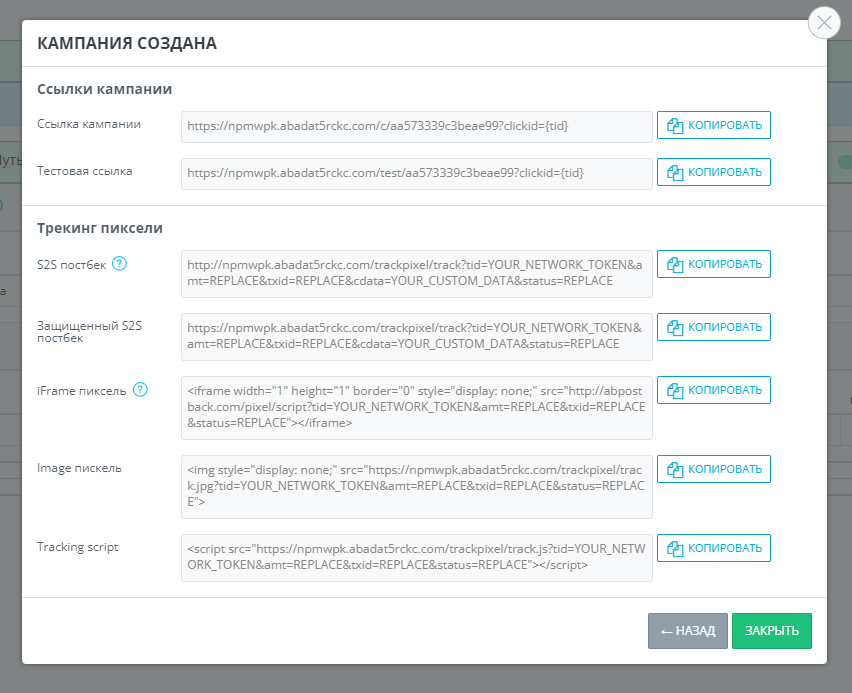Screen dimensions: 852x693
Task: Click the Ссылка кампании URL field
Action: point(416,126)
